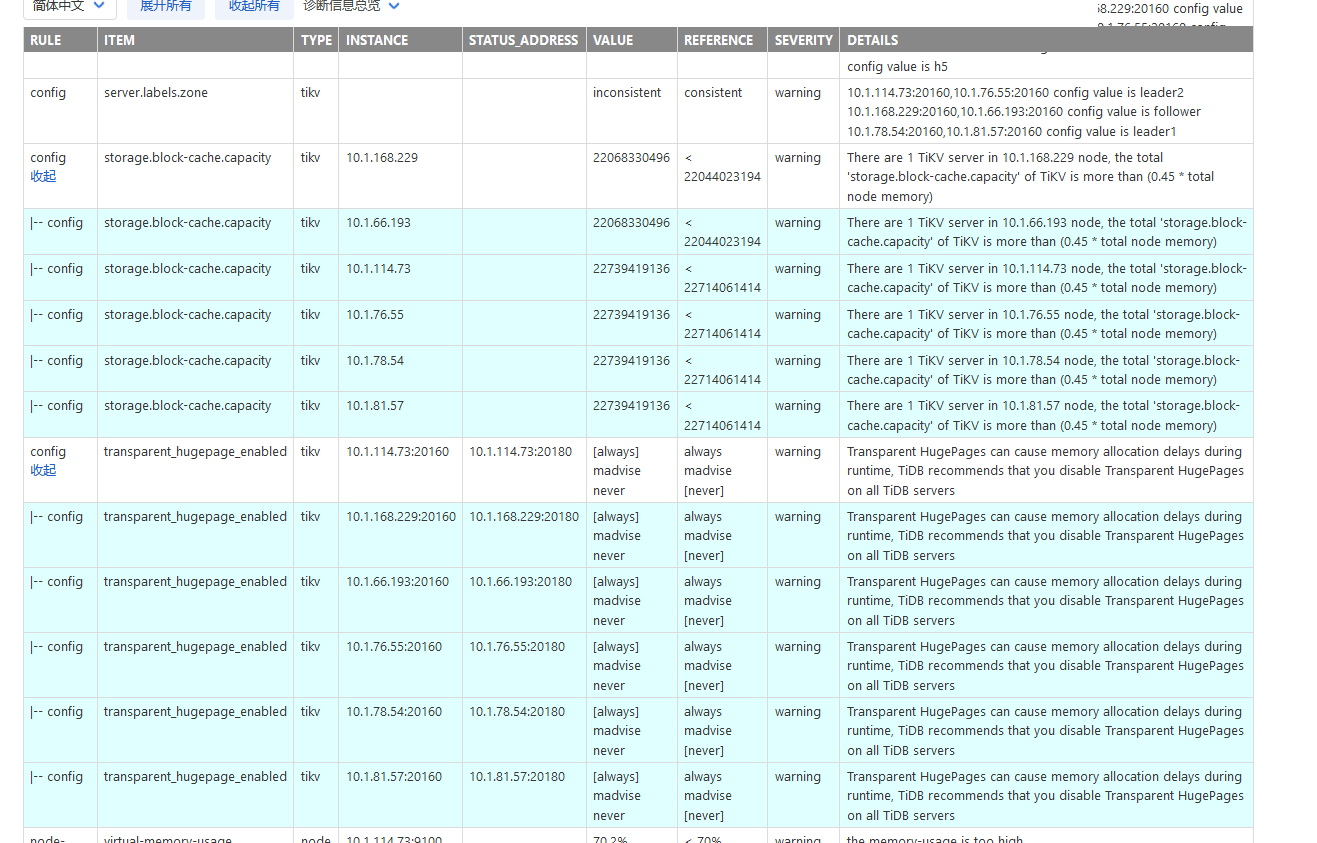Image resolution: width=1317 pixels, height=843 pixels.
Task: Click the ITEM column header
Action: point(119,40)
